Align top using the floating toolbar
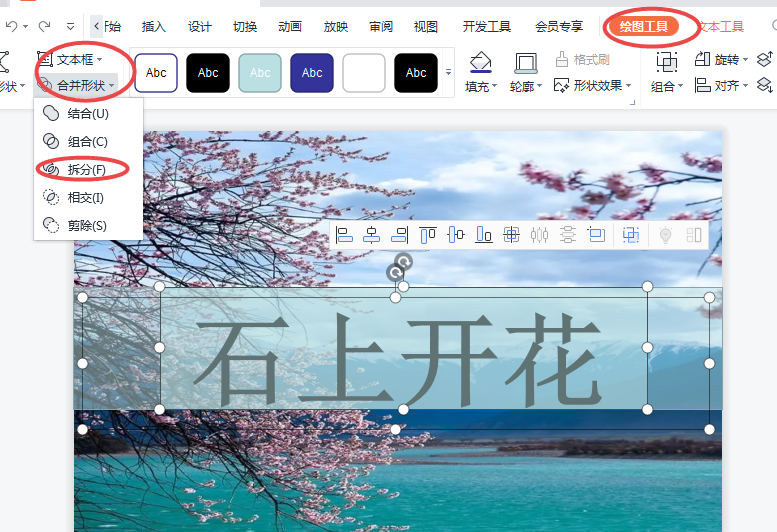The width and height of the screenshot is (777, 532). (428, 234)
